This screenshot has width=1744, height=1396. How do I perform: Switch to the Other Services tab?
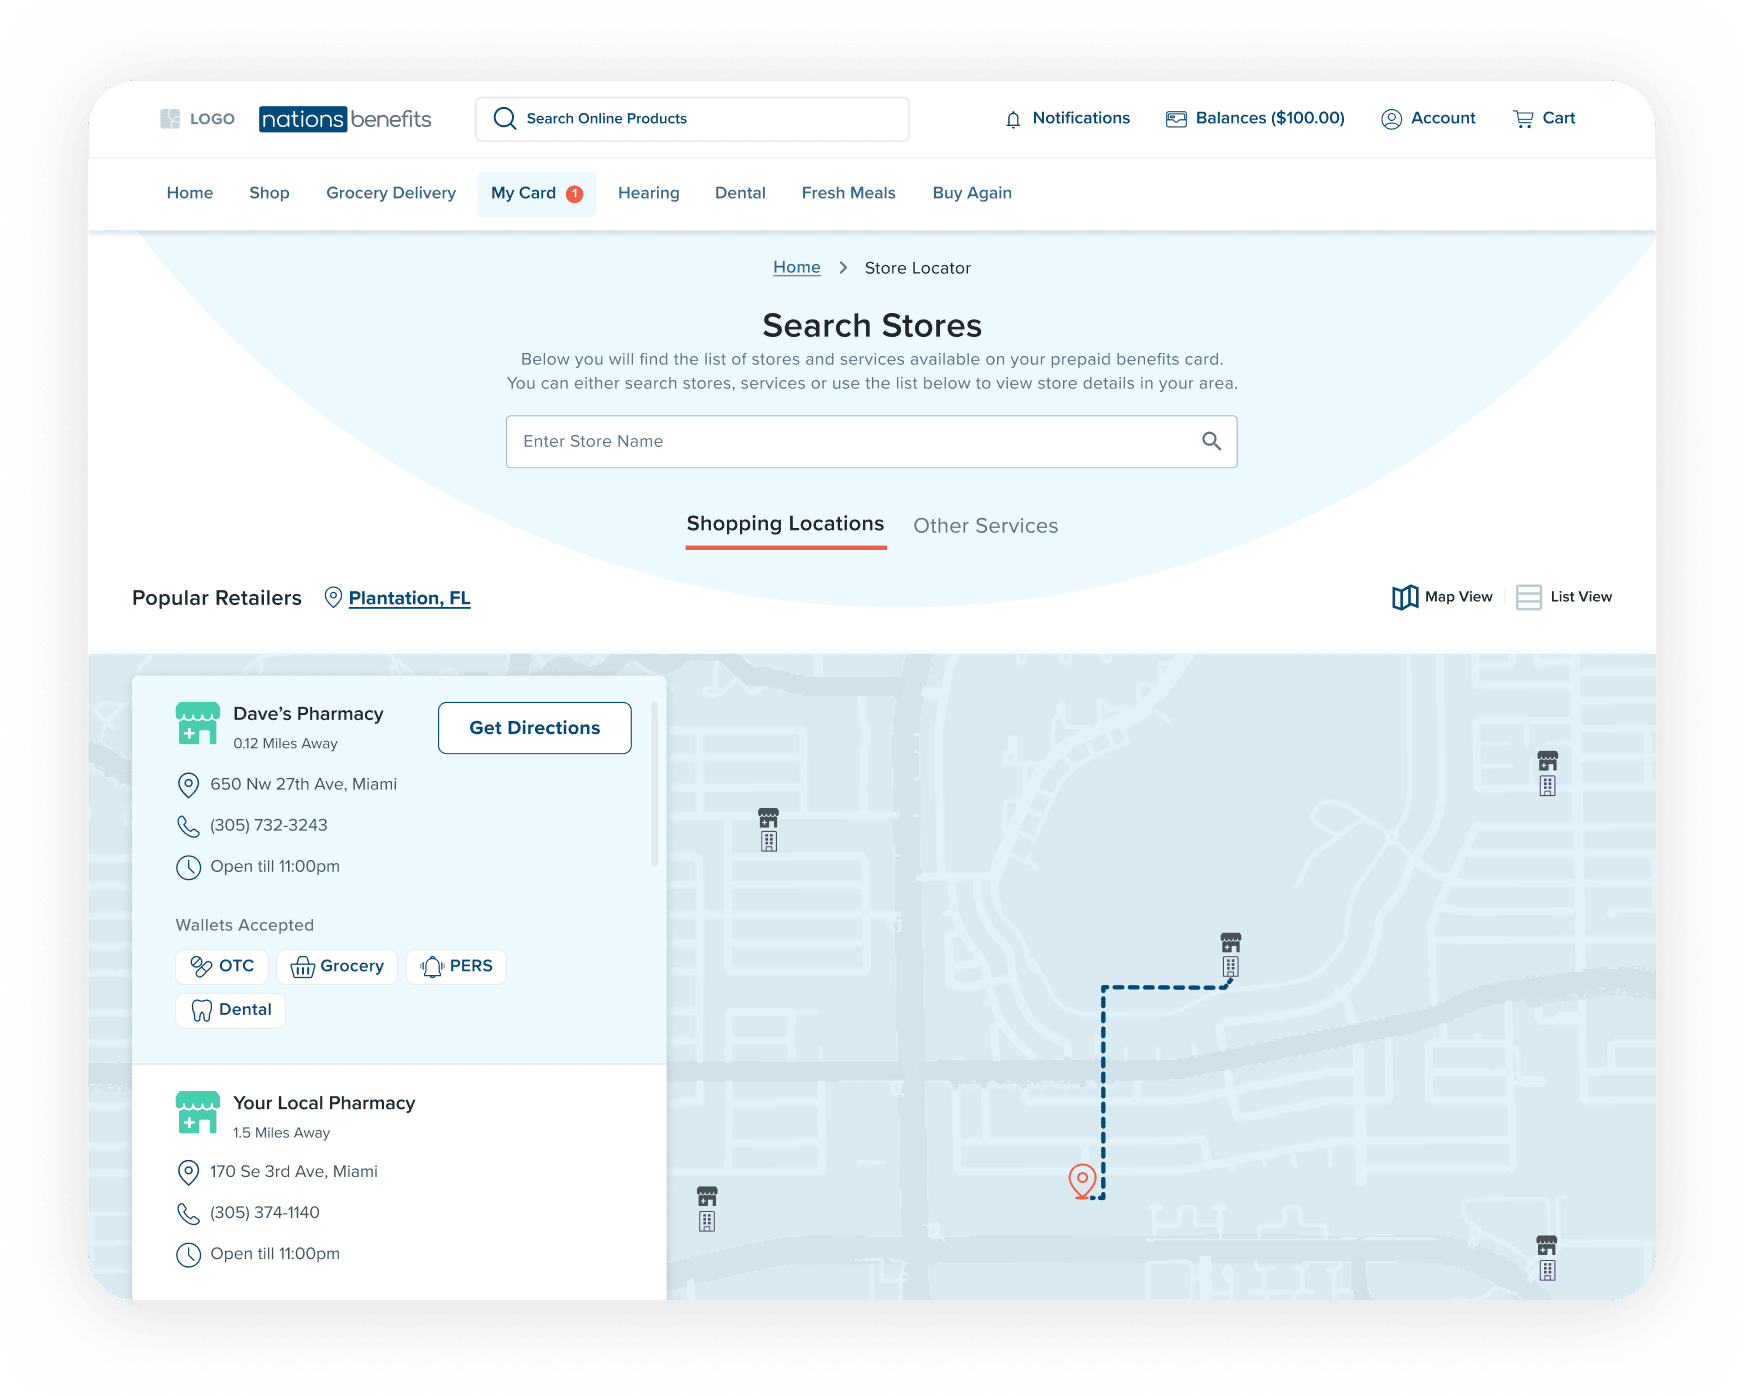tap(985, 525)
